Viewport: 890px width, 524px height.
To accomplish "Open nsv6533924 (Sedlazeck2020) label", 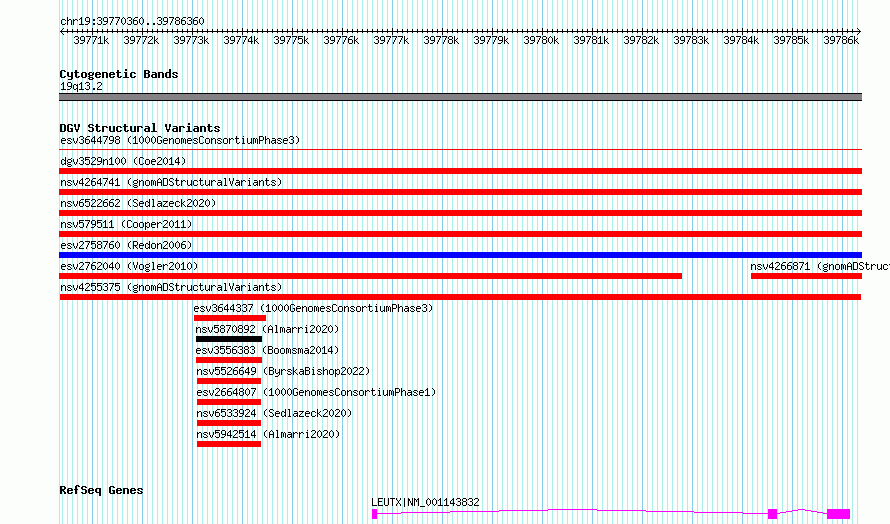I will (x=274, y=413).
